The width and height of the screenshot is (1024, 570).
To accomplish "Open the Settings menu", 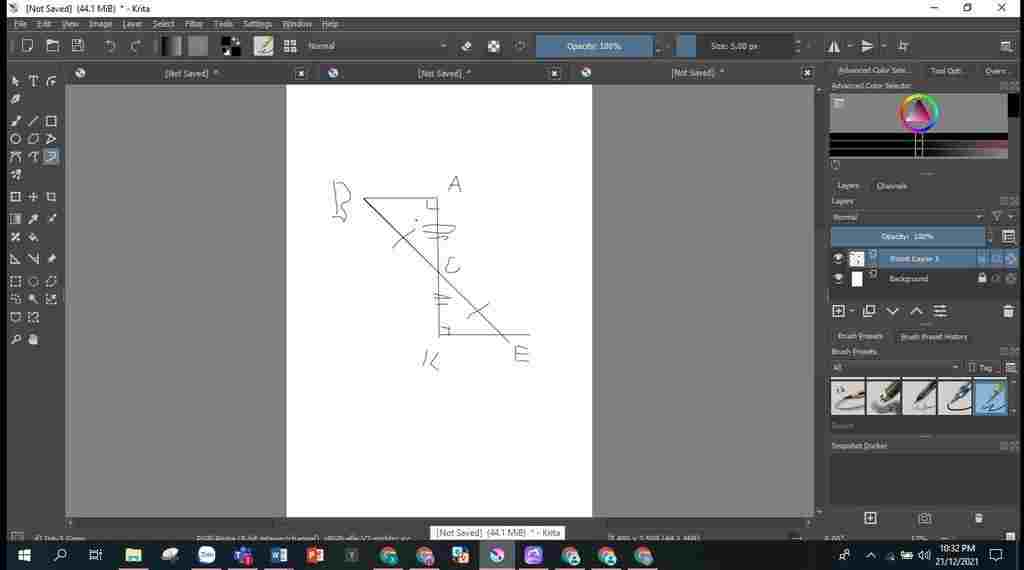I will 257,24.
